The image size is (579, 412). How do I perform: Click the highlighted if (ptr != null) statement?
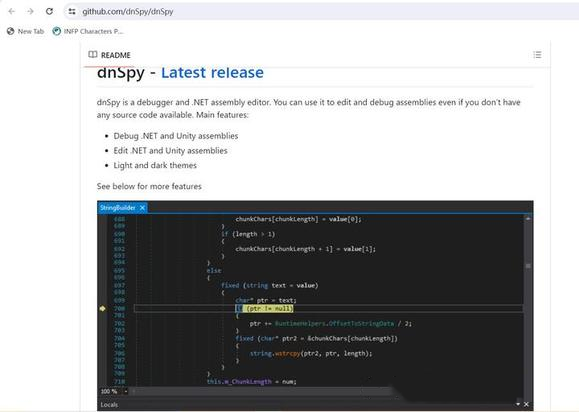tap(264, 308)
